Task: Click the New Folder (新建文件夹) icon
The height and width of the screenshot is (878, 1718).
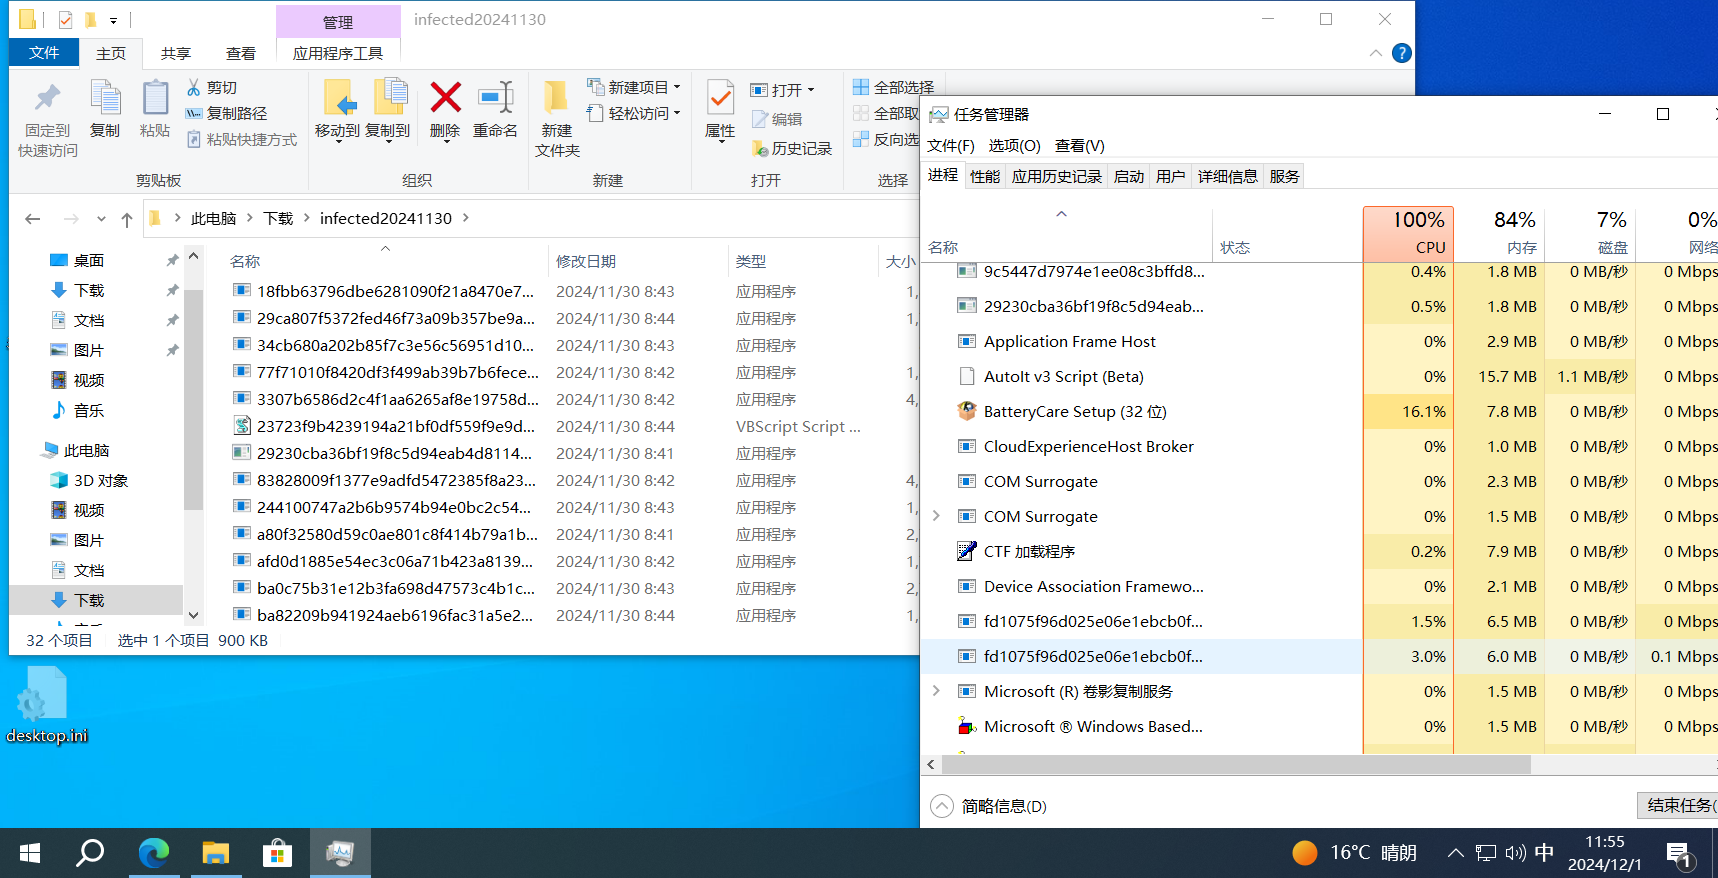Action: click(x=557, y=100)
